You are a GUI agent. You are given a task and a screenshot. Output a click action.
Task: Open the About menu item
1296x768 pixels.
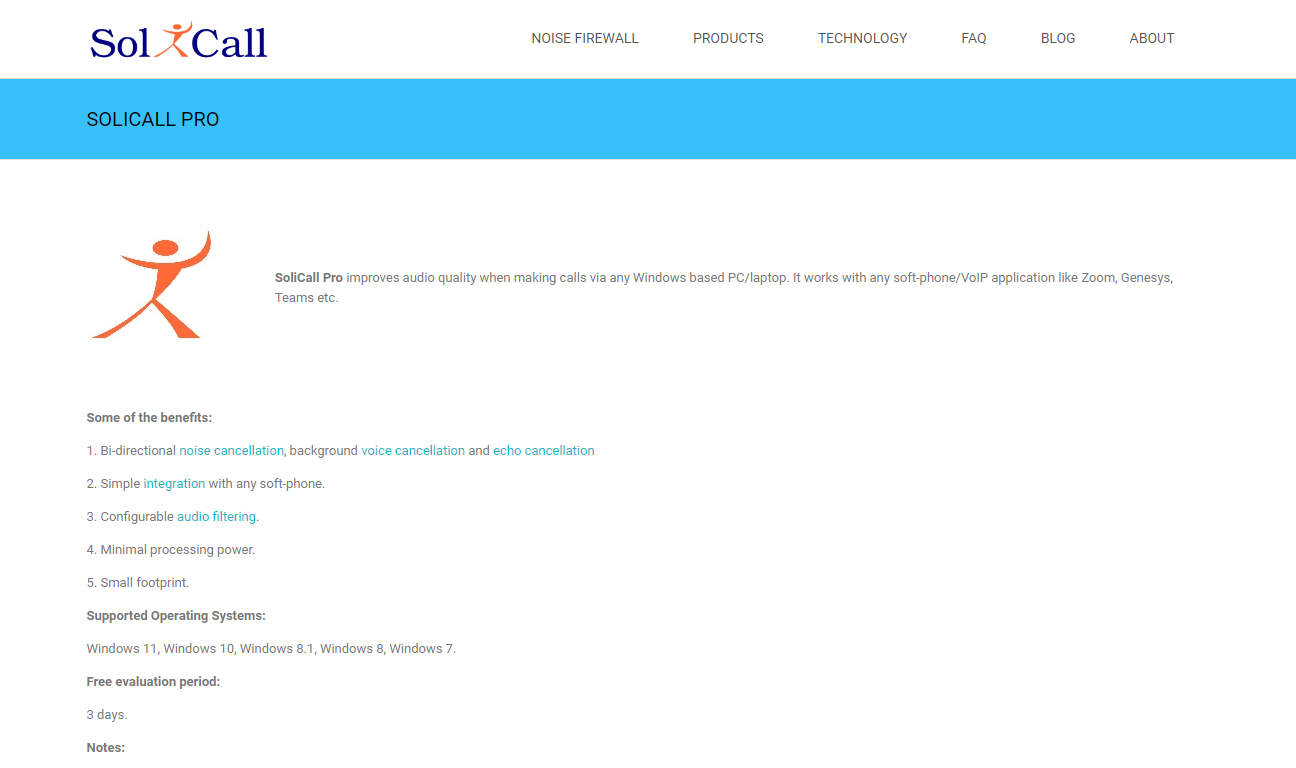coord(1151,38)
